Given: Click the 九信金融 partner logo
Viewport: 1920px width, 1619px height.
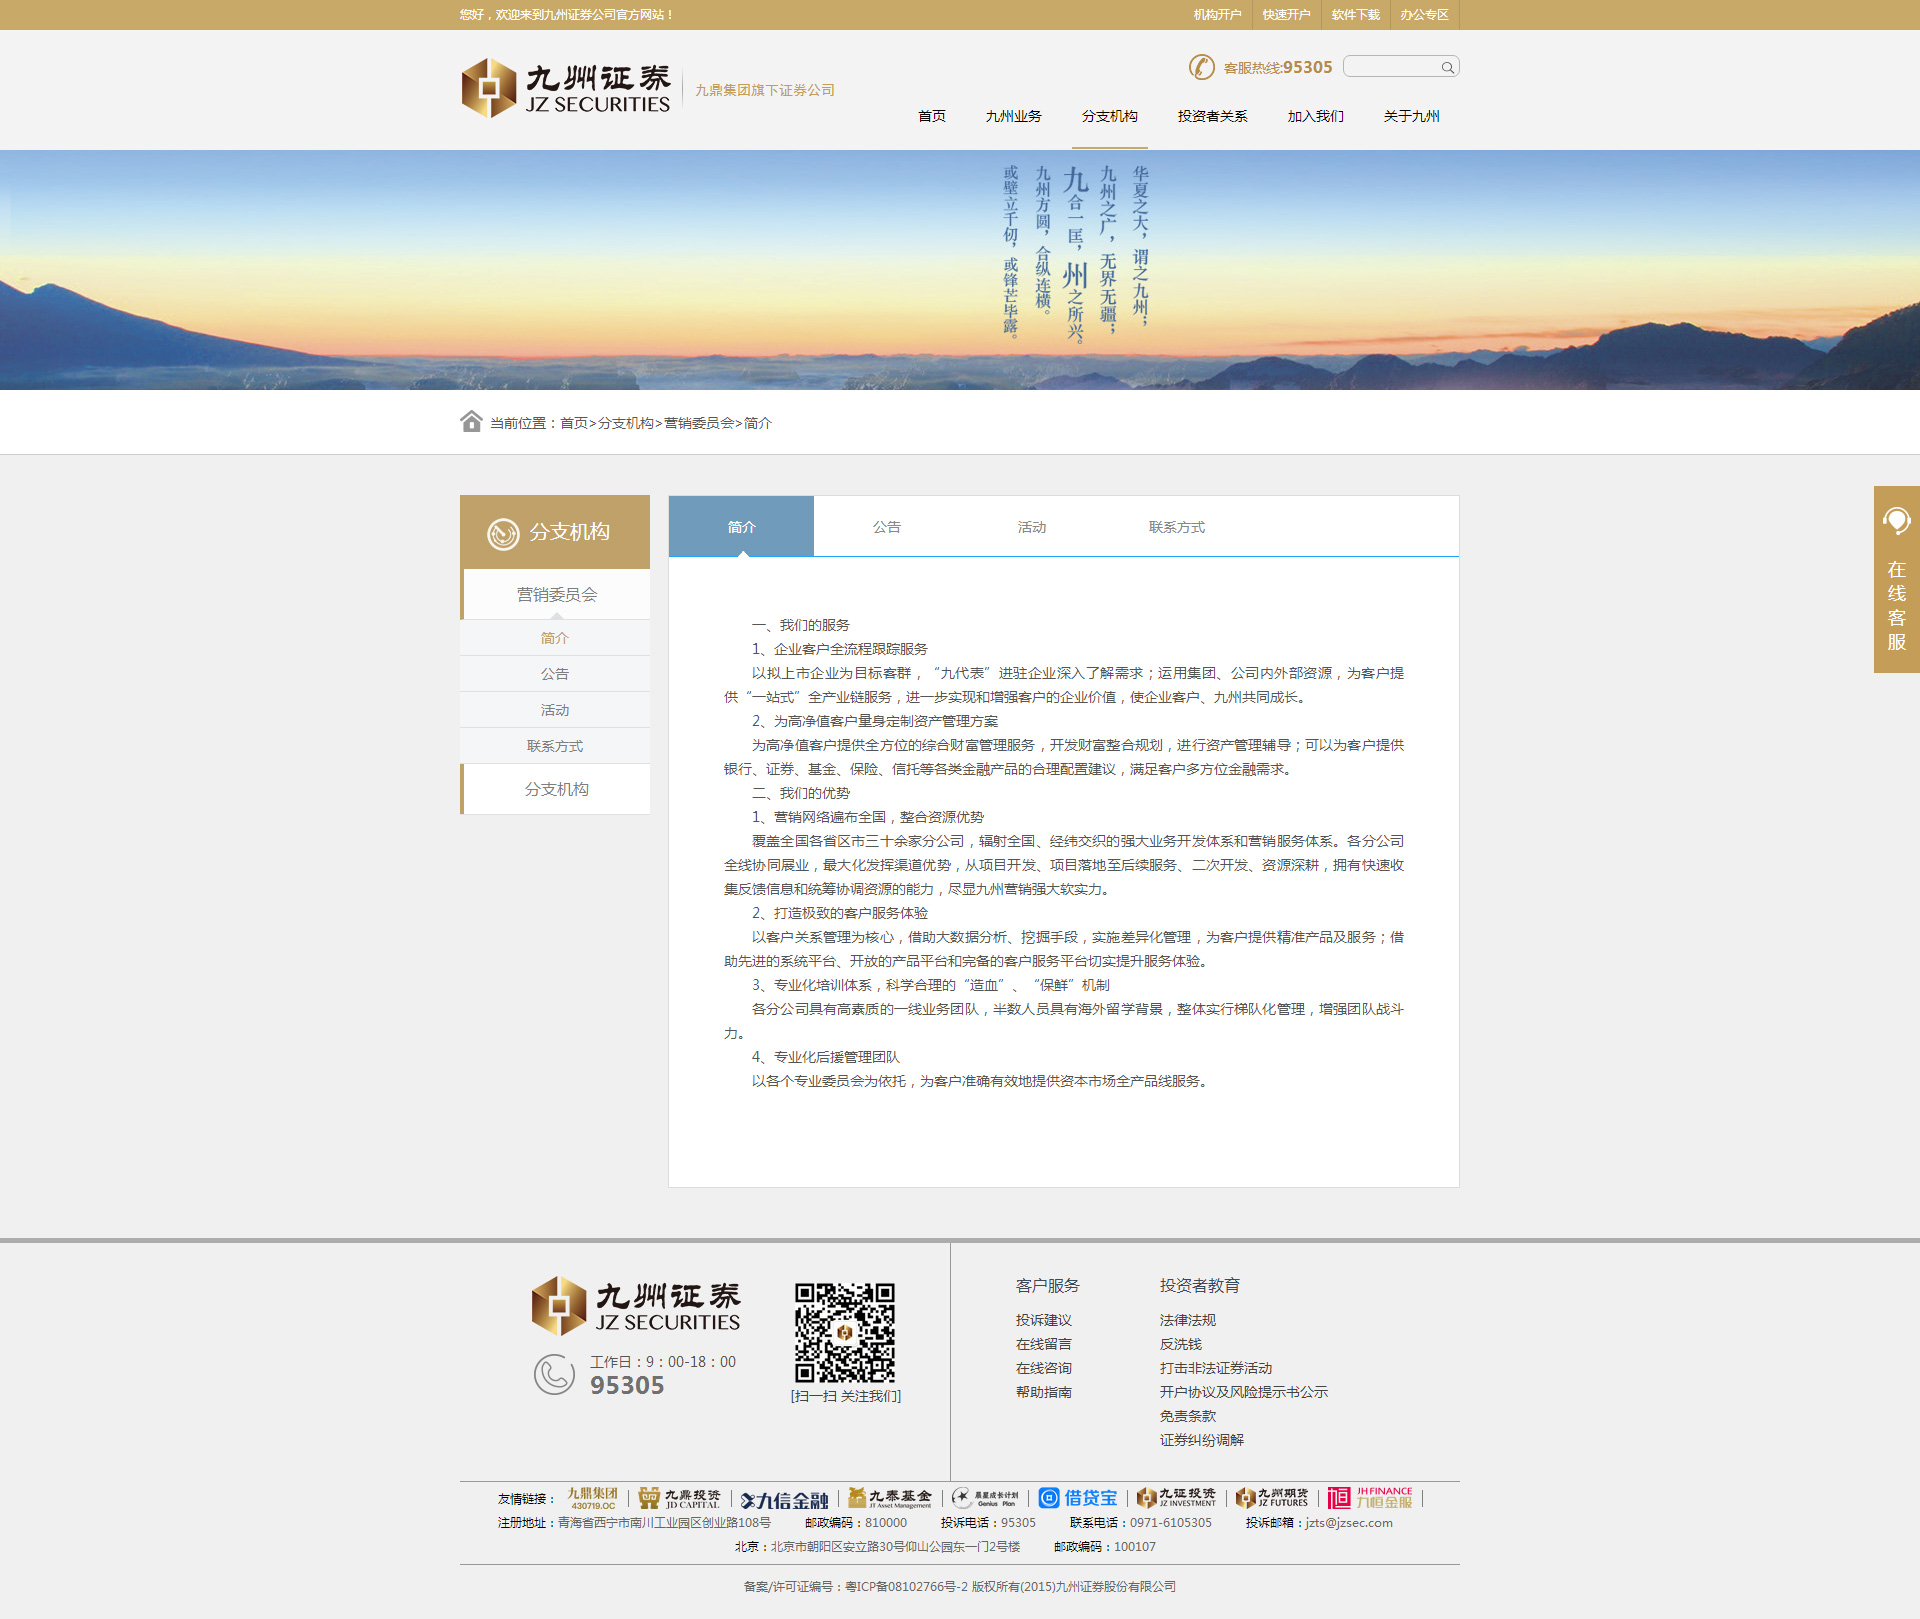Looking at the screenshot, I should point(785,1499).
